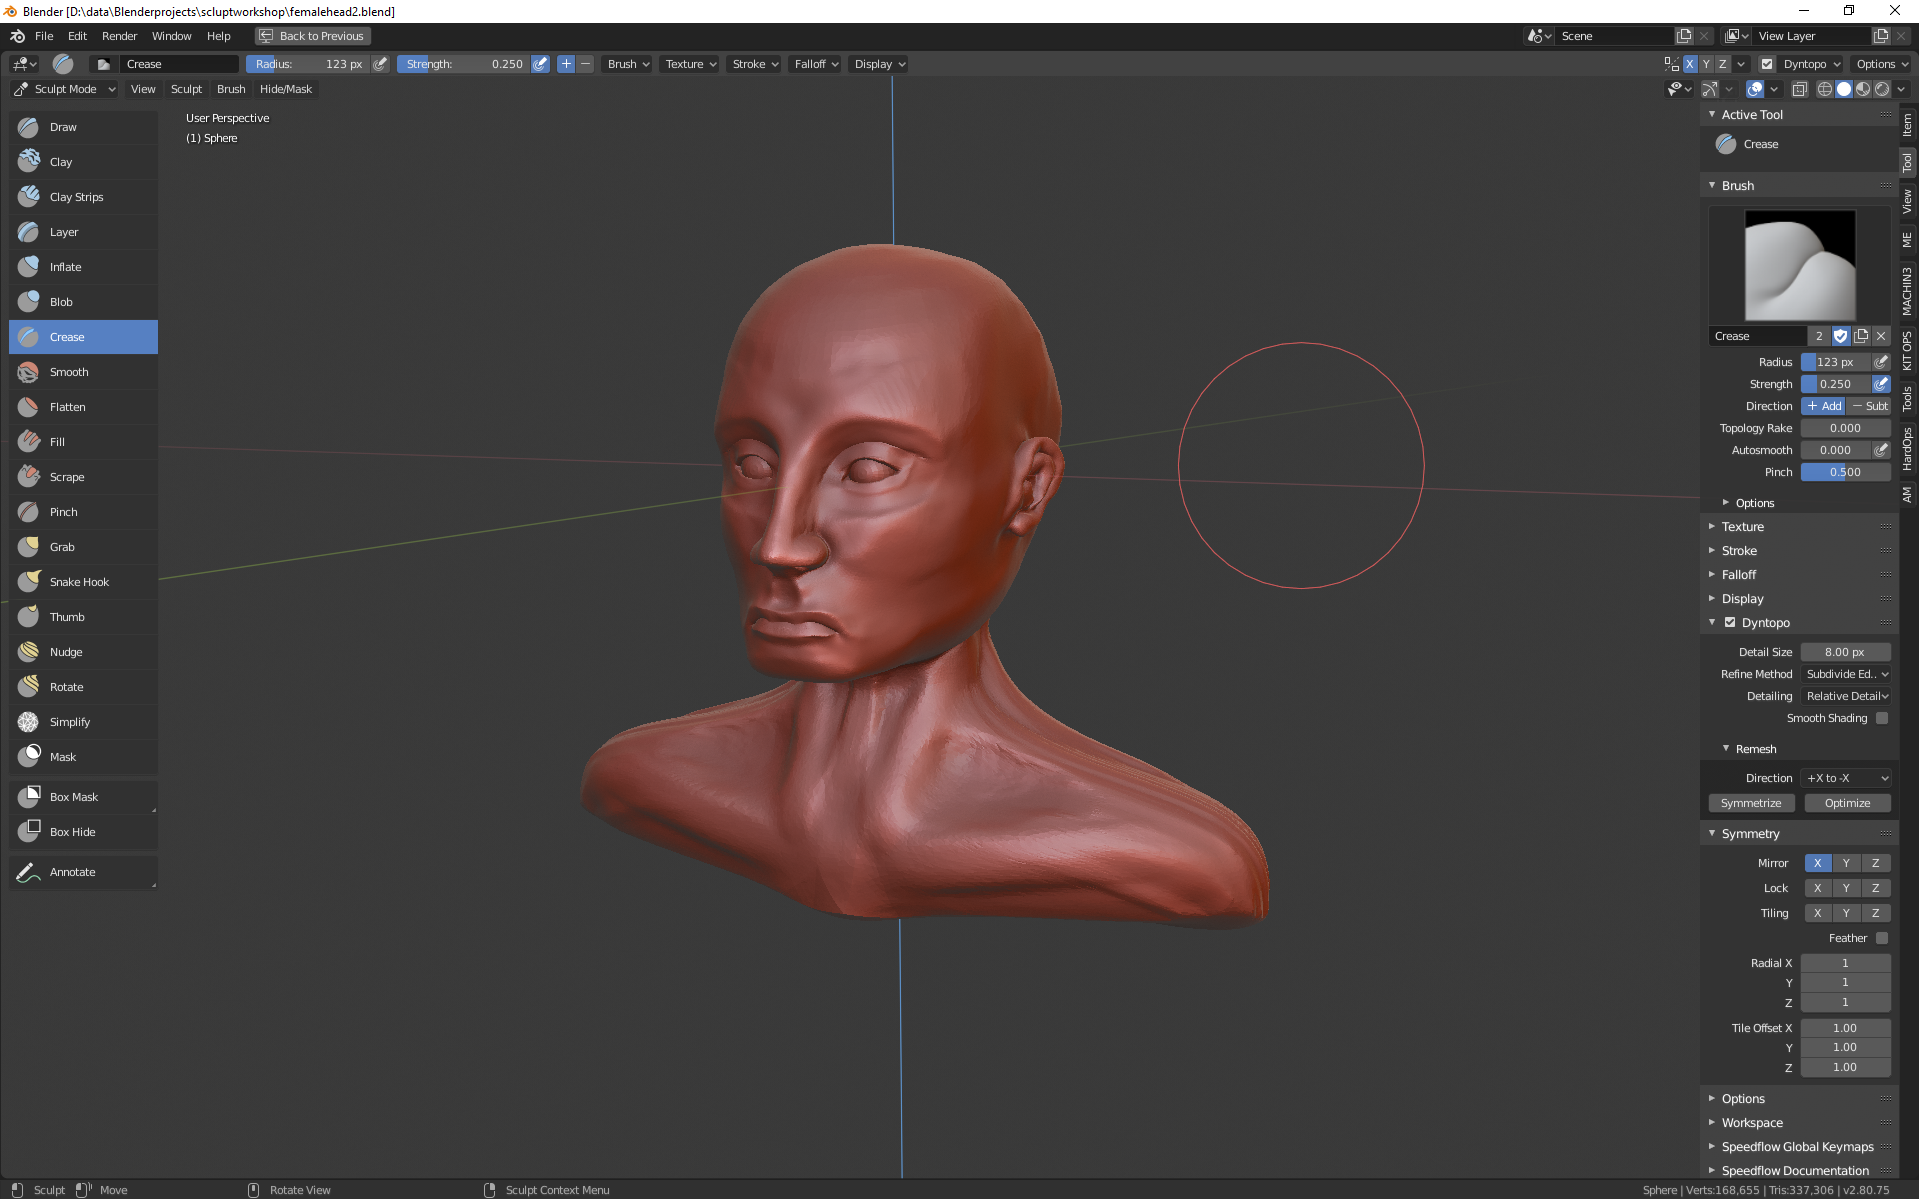Open the Render menu
1919x1199 pixels.
[119, 36]
